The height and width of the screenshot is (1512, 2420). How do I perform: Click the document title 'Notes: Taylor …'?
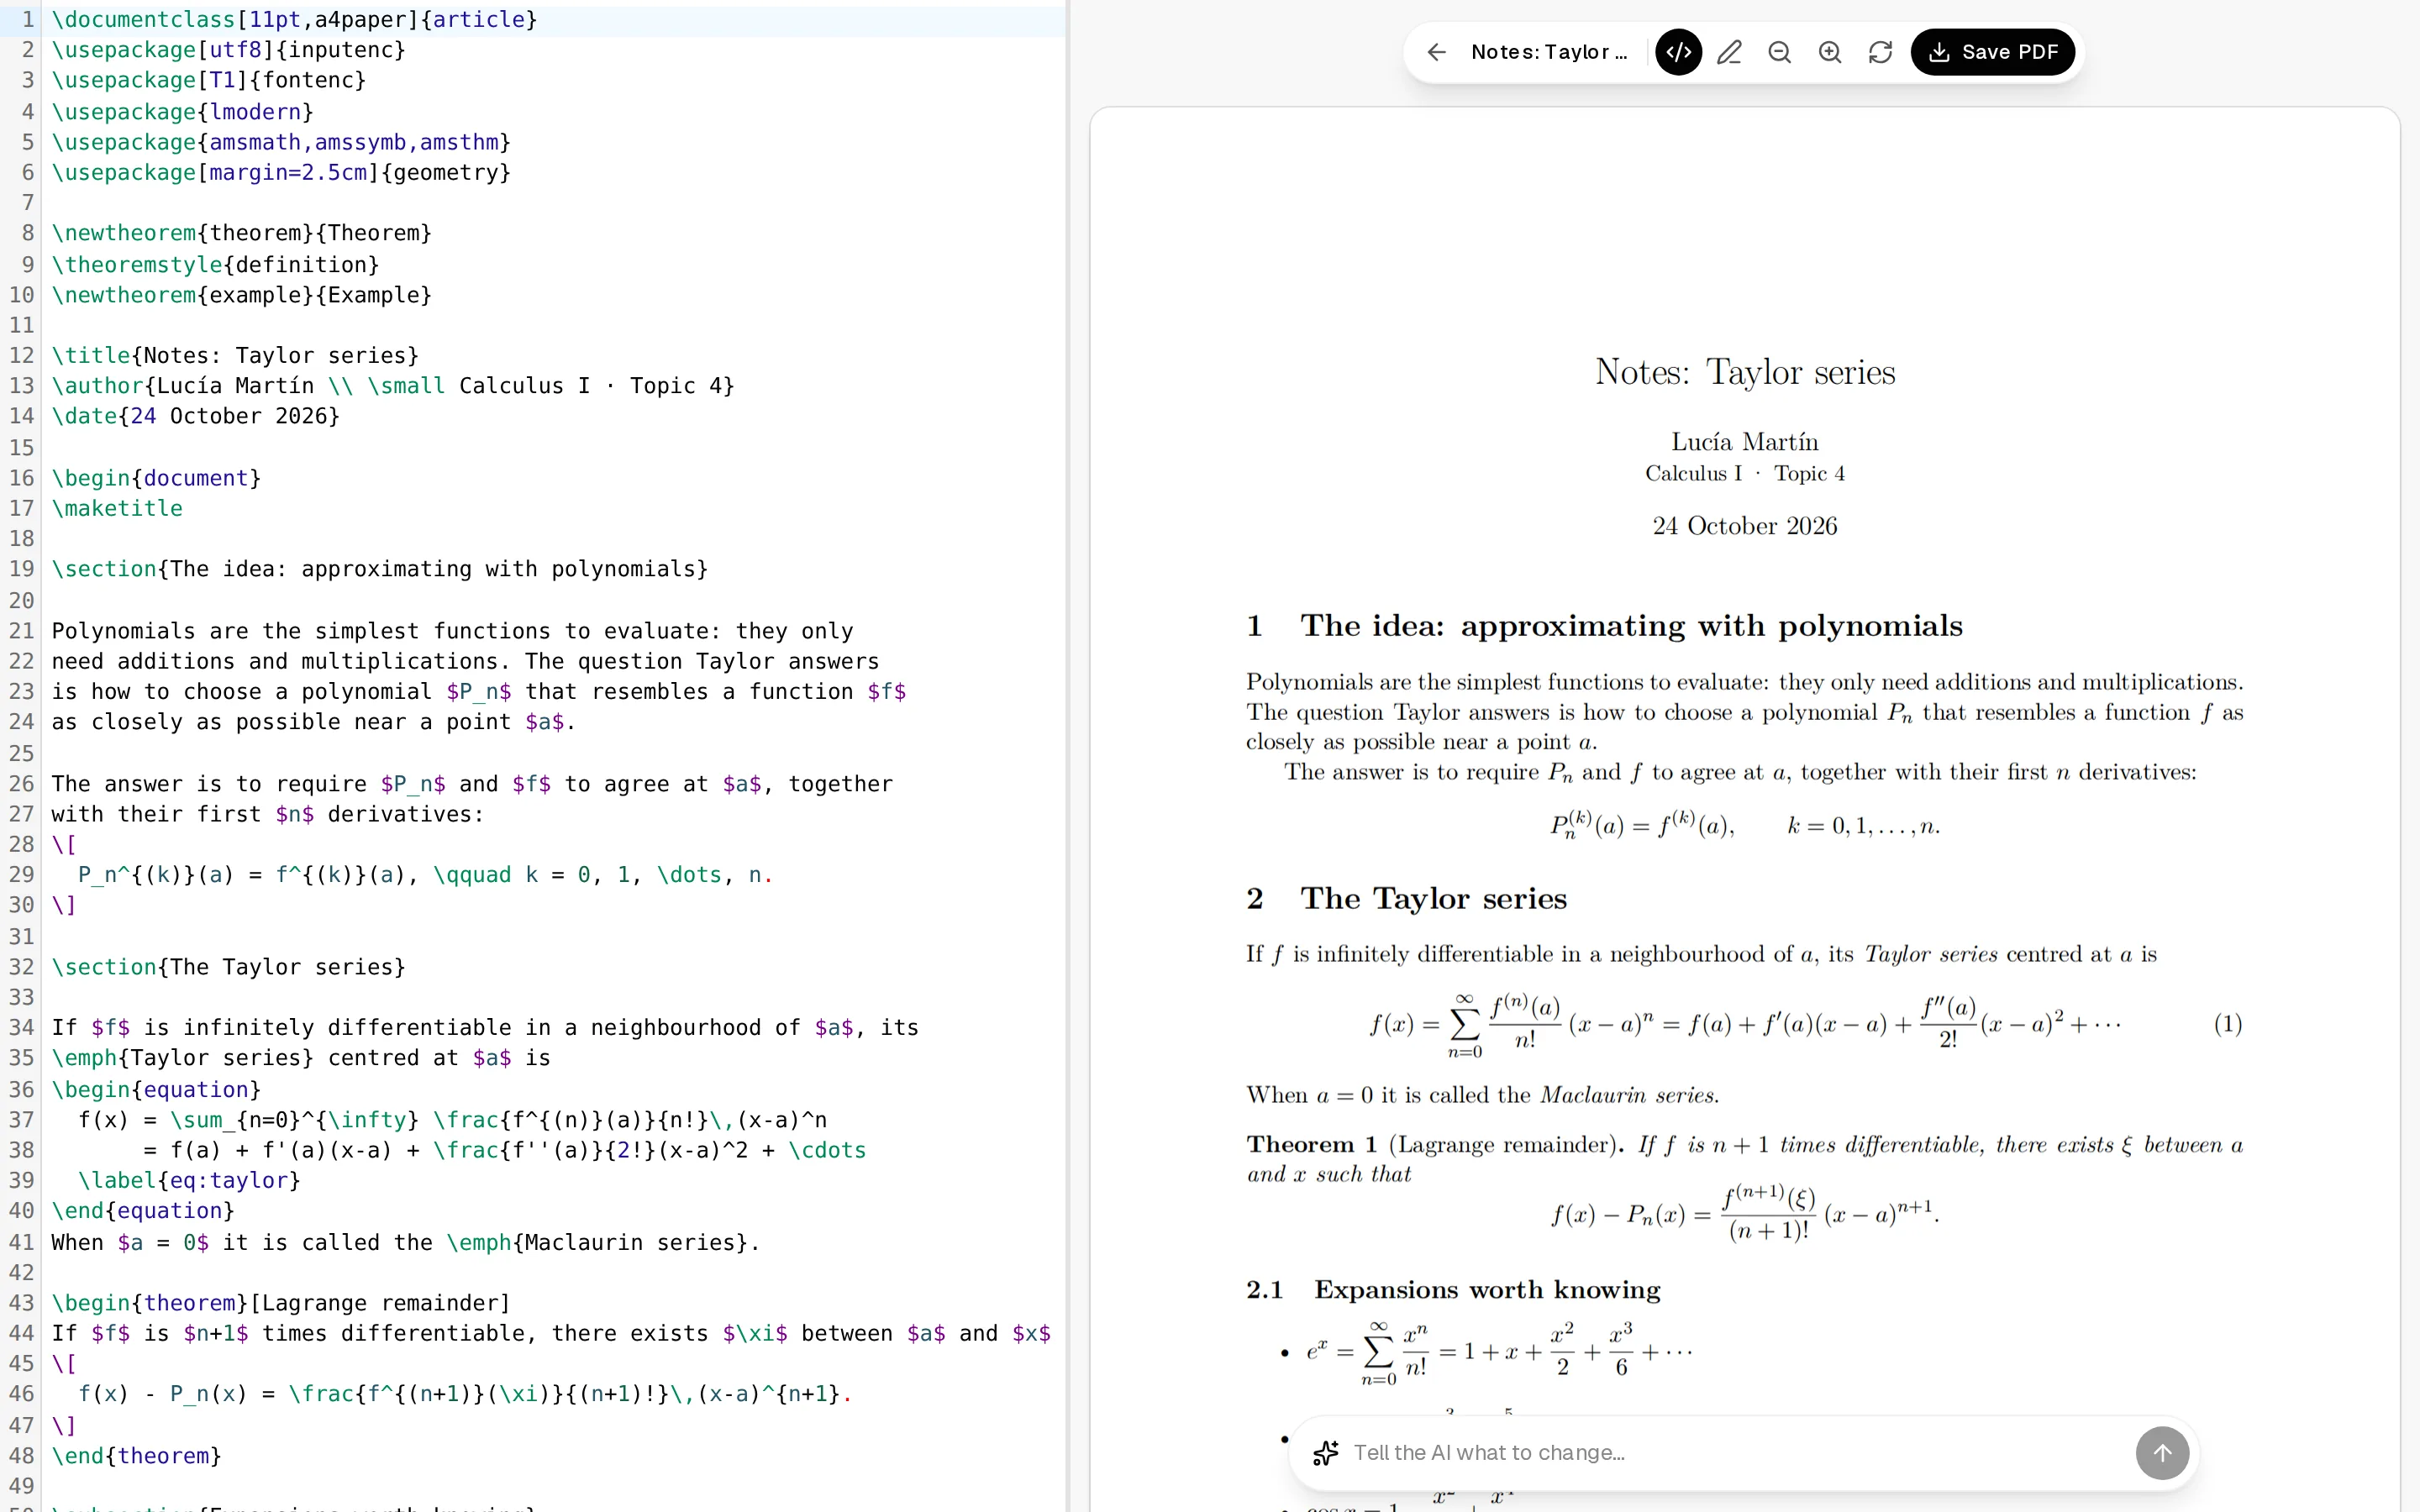pos(1549,52)
